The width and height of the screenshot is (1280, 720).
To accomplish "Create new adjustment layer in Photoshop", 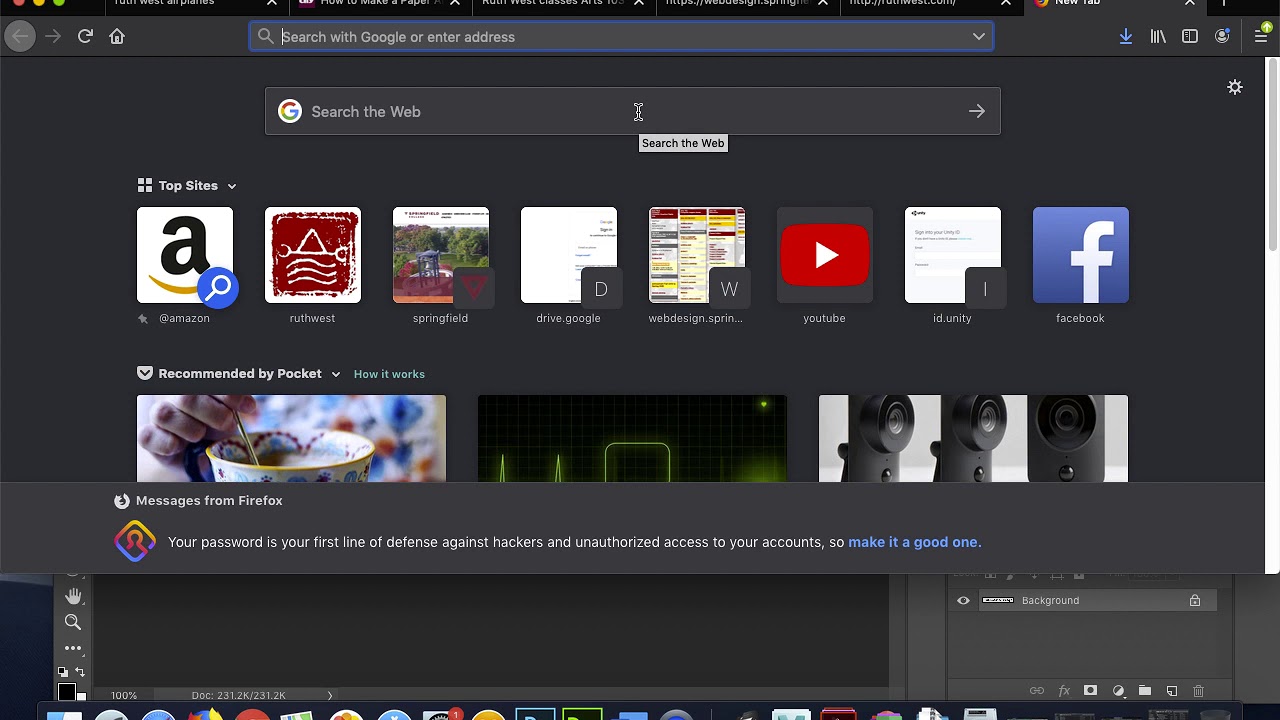I will pos(1118,691).
